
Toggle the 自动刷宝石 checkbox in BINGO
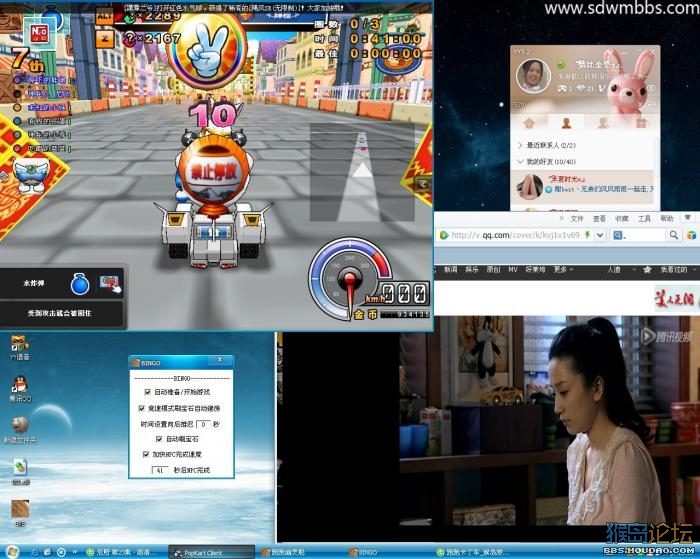click(159, 439)
